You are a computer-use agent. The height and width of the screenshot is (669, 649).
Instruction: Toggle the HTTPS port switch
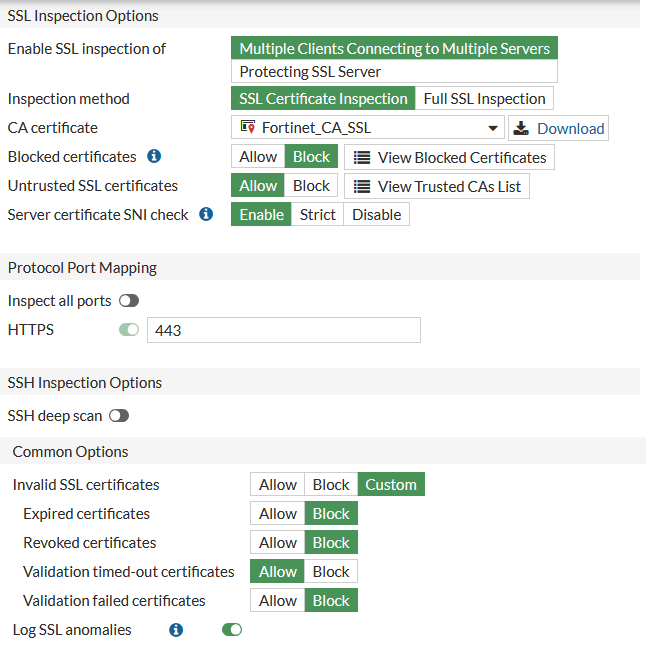coord(128,329)
